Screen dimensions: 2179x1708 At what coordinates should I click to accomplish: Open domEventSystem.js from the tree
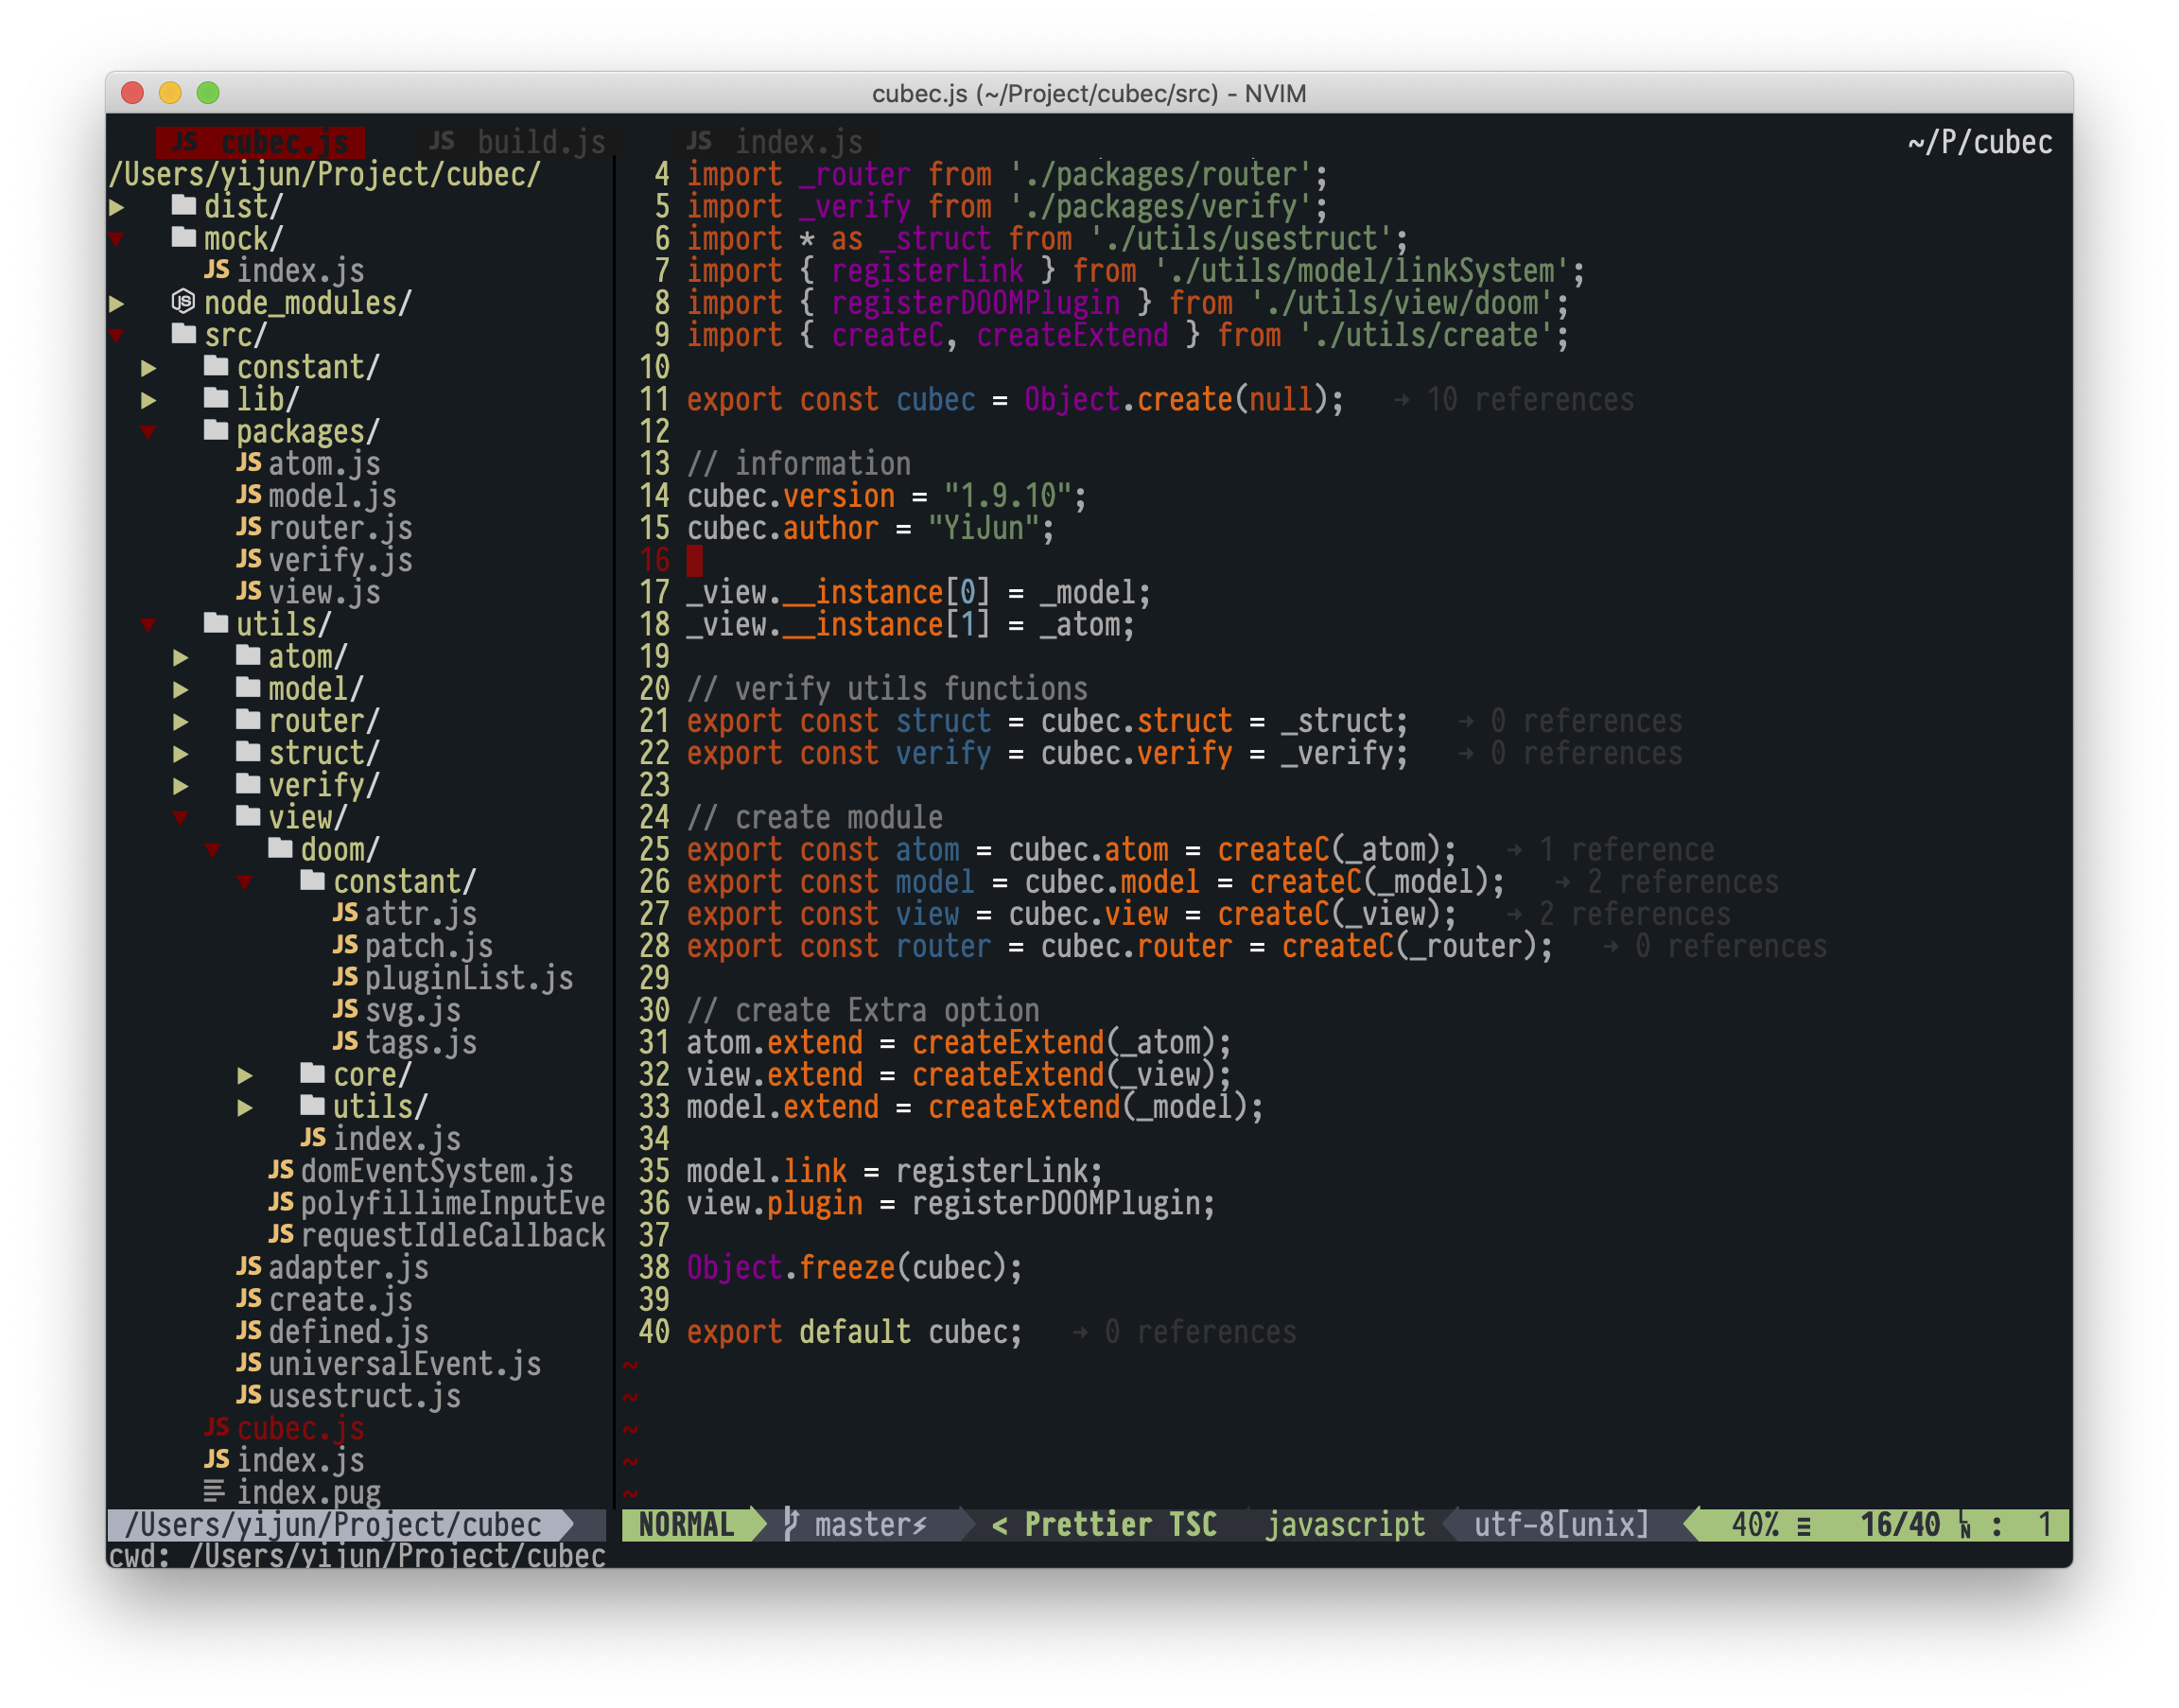click(436, 1171)
